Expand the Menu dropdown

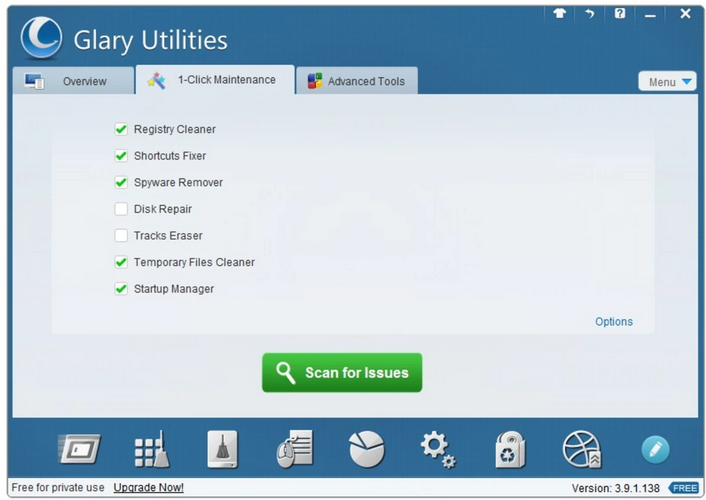coord(667,82)
